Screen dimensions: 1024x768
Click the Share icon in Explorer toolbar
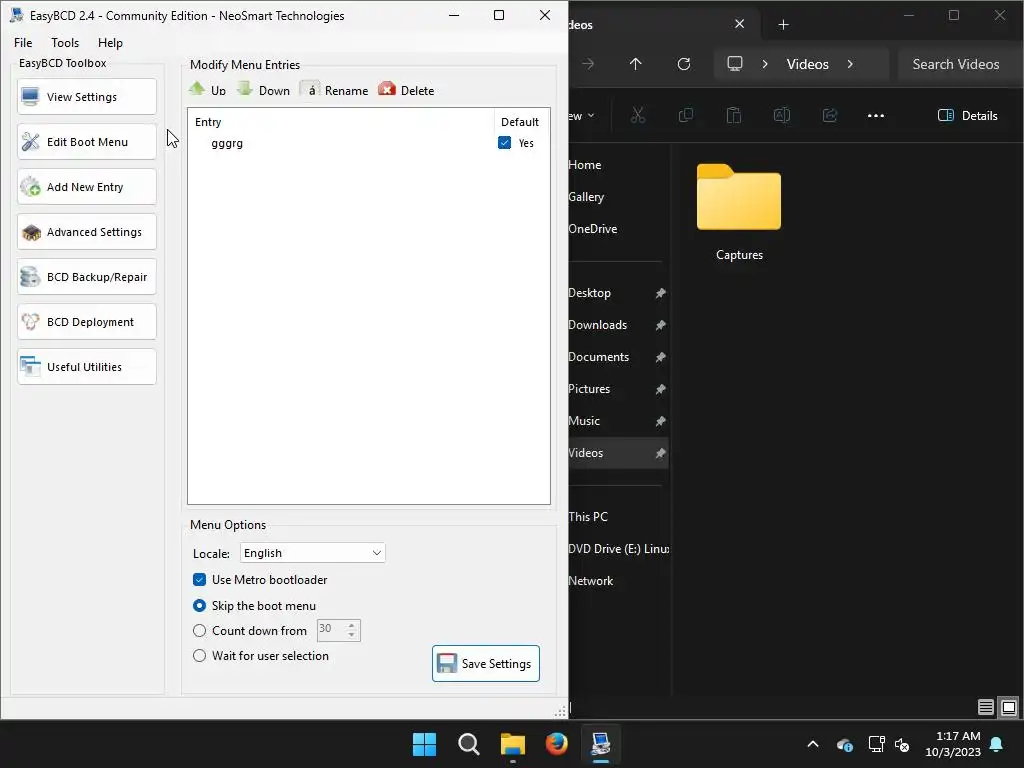(x=829, y=116)
